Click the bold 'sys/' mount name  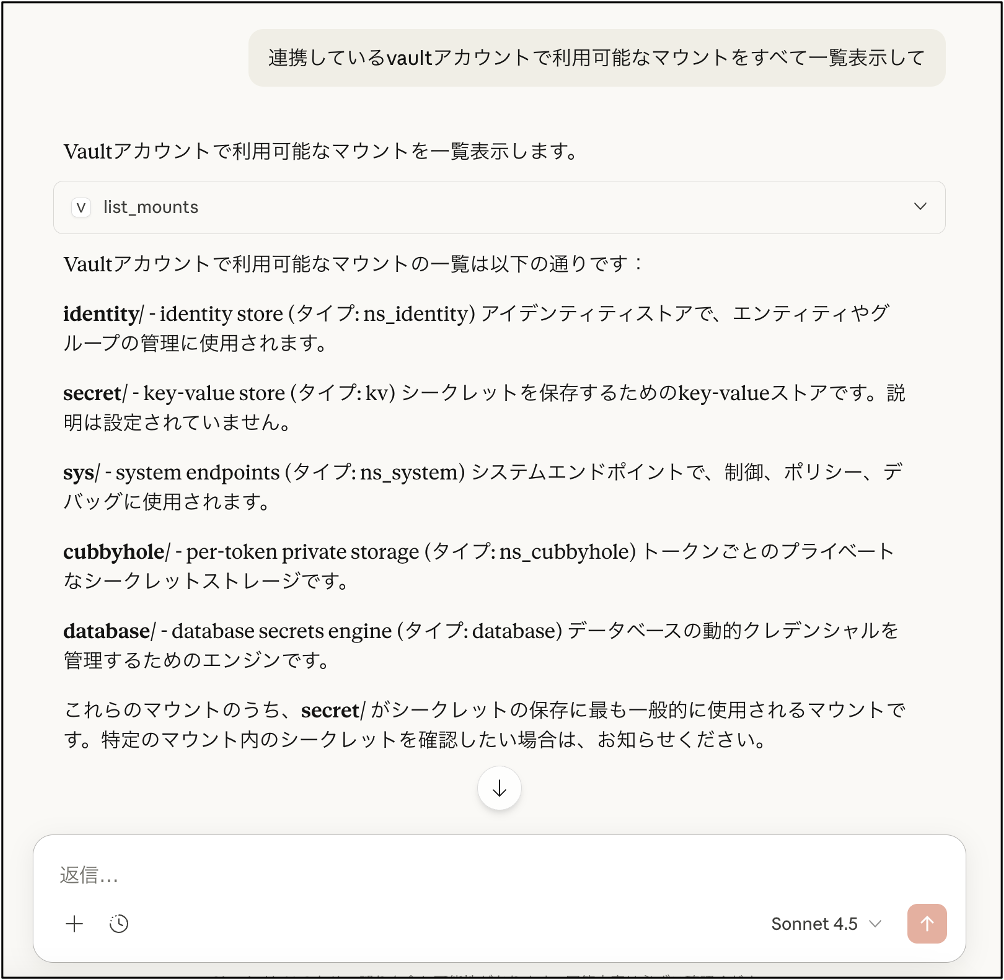click(x=81, y=473)
